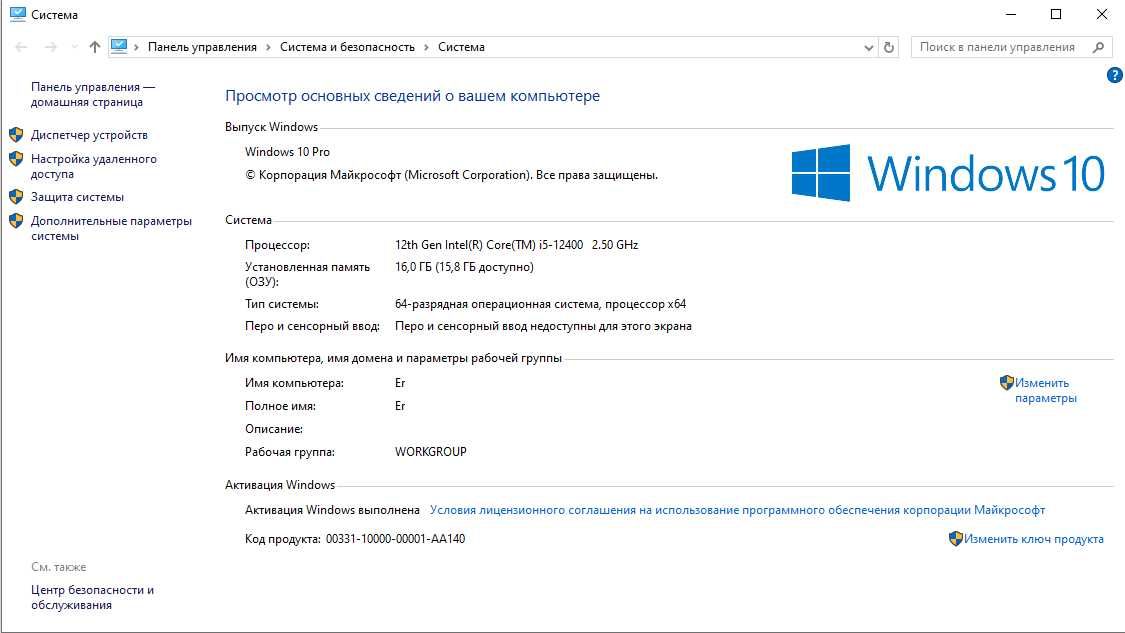Click the 64-разрядная операционная система value
Viewport: 1125px width, 633px height.
tap(540, 304)
